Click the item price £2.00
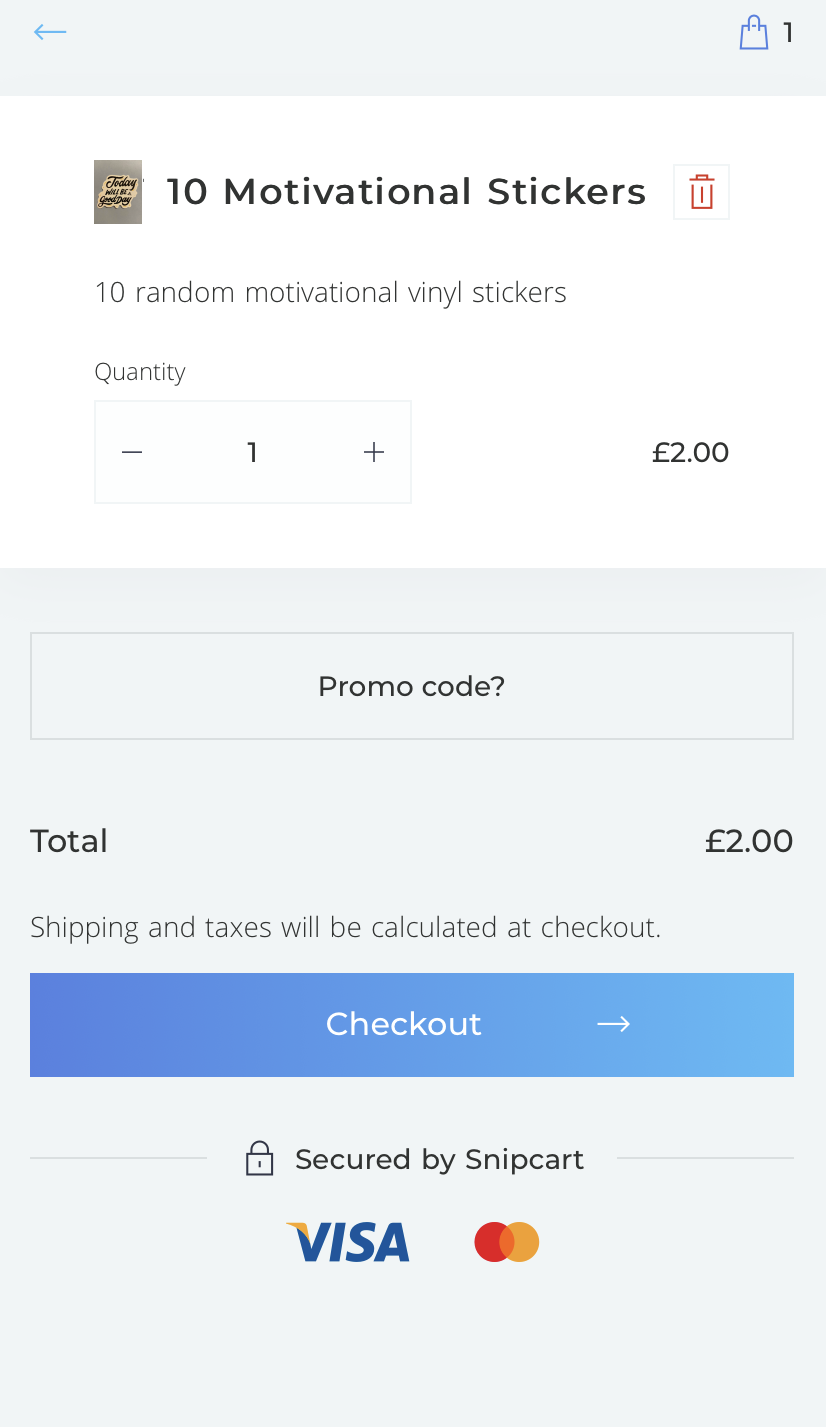 (691, 452)
